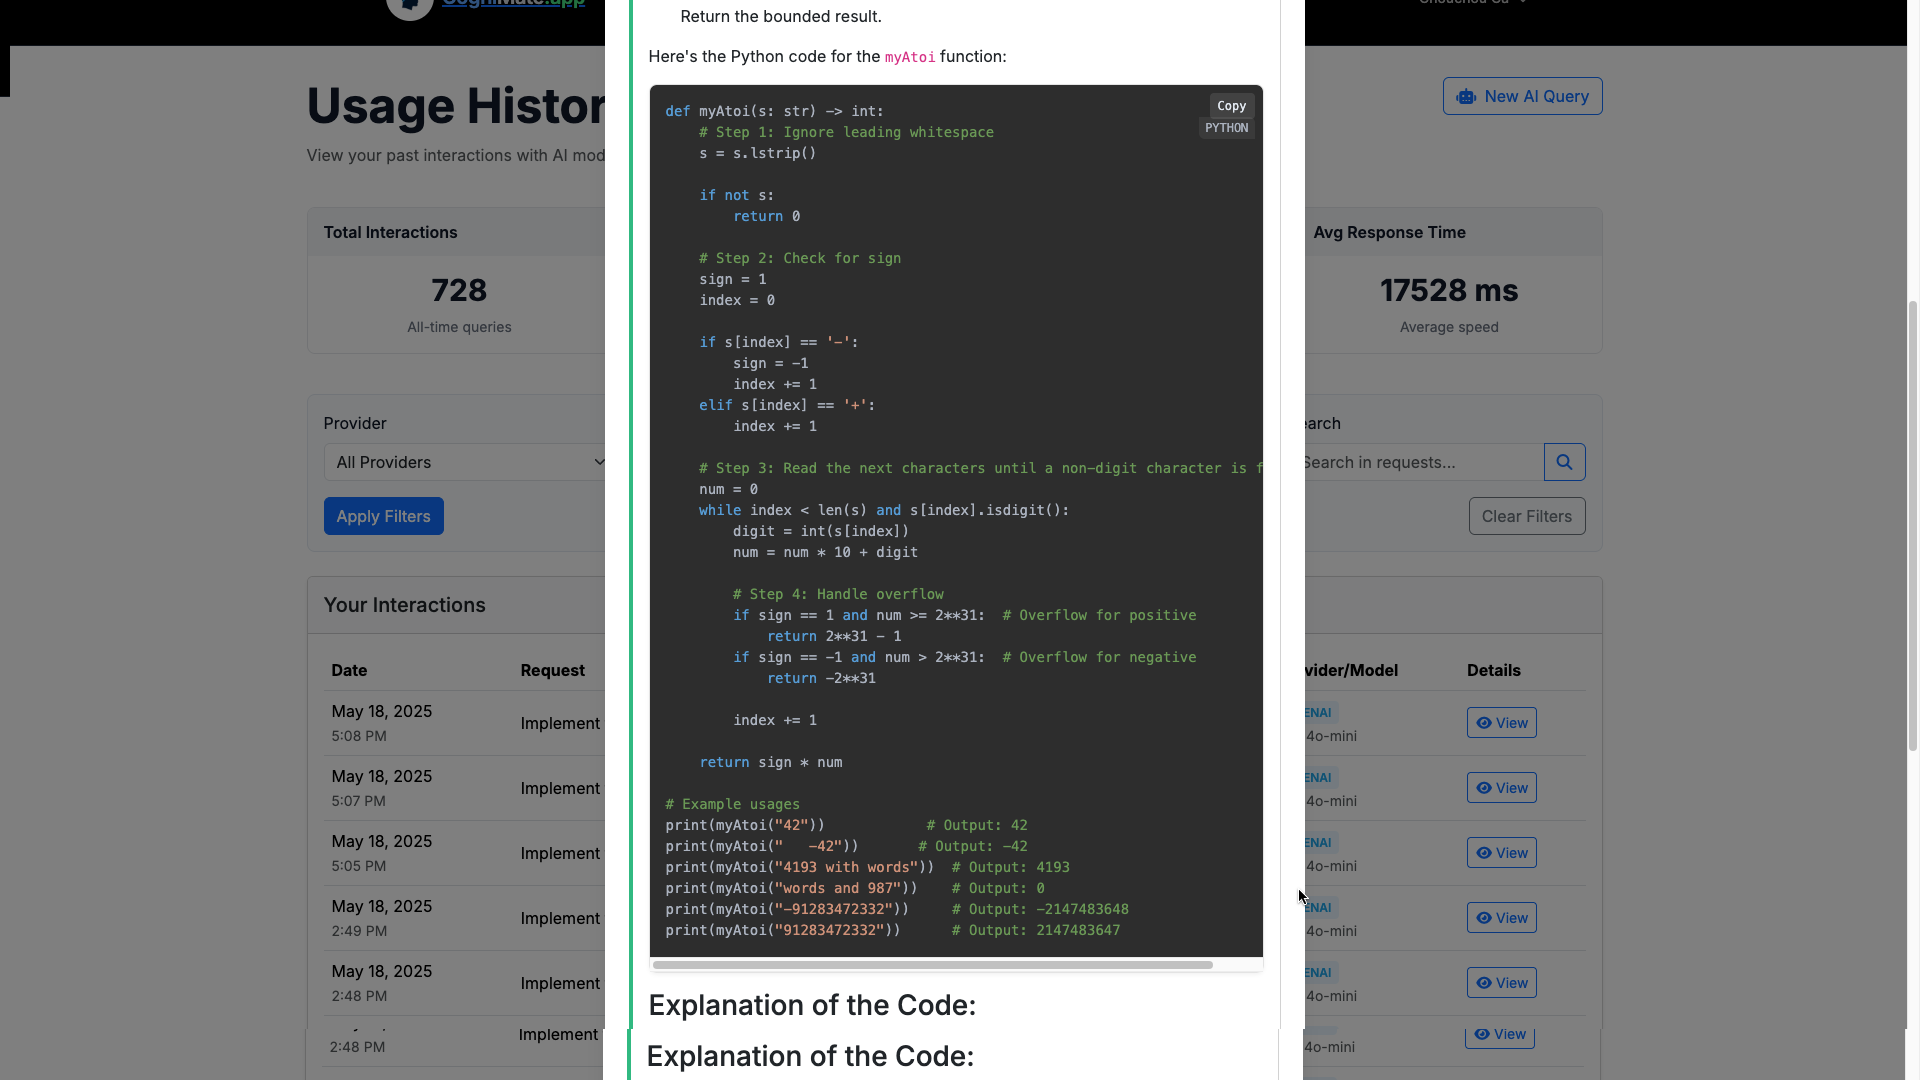
Task: Click the search magnifier icon
Action: pyautogui.click(x=1564, y=462)
